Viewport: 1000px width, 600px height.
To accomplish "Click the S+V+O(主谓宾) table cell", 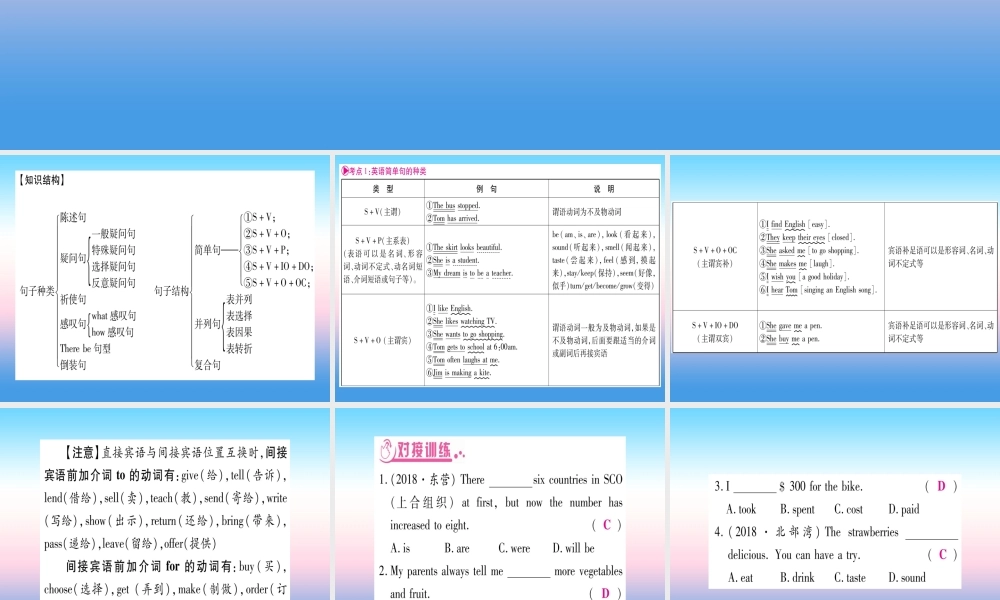I will point(383,340).
